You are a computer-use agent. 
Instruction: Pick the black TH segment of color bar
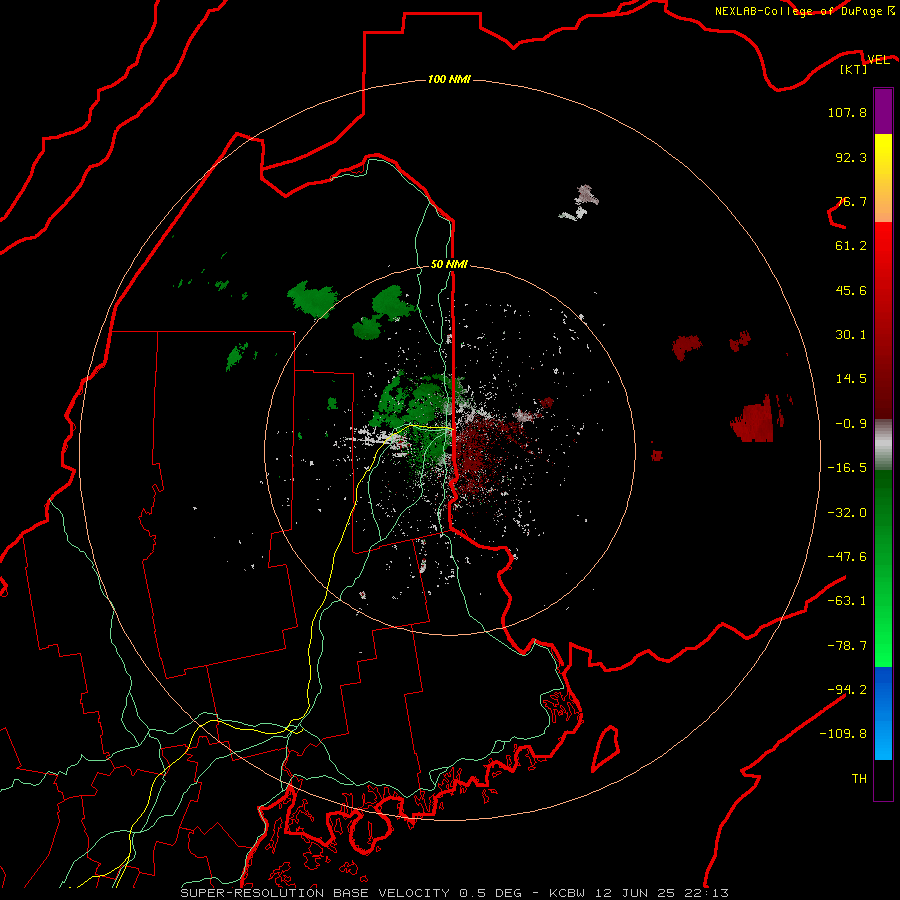[883, 779]
